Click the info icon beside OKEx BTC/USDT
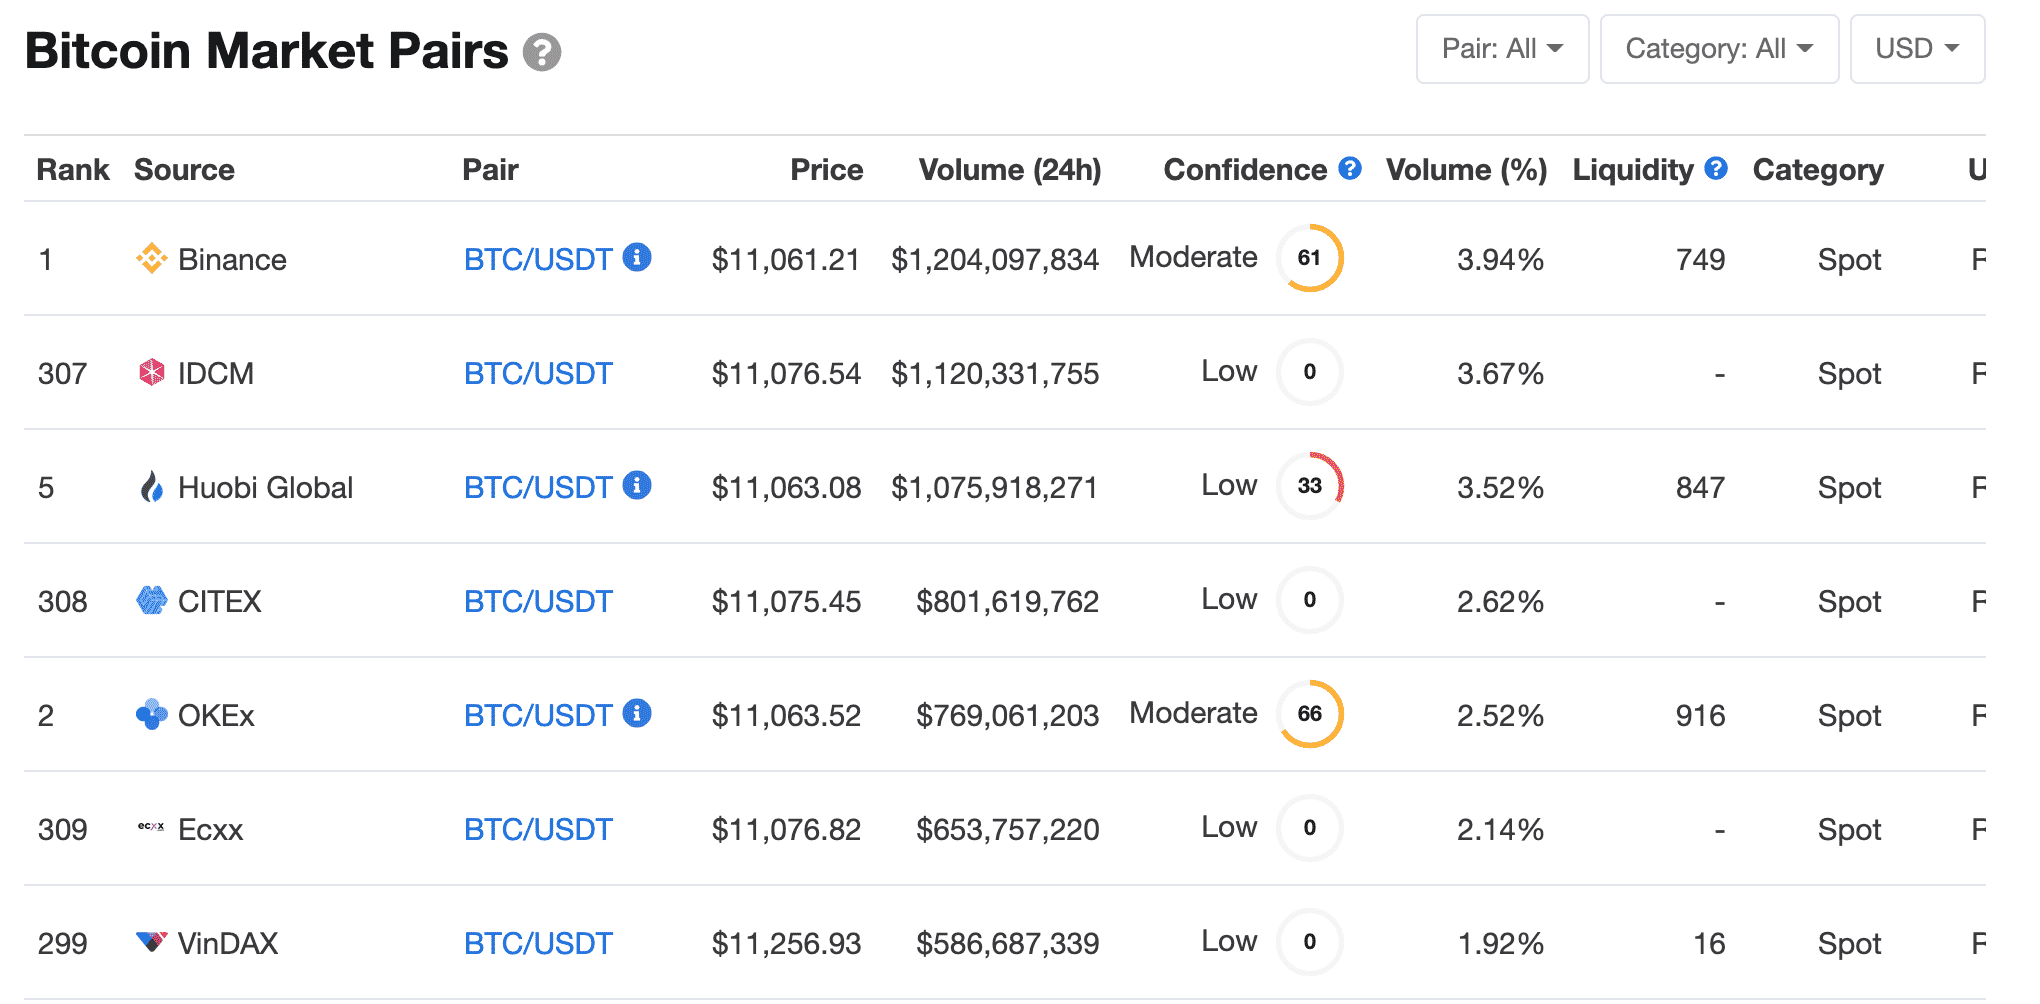The width and height of the screenshot is (2040, 1004). pos(637,713)
